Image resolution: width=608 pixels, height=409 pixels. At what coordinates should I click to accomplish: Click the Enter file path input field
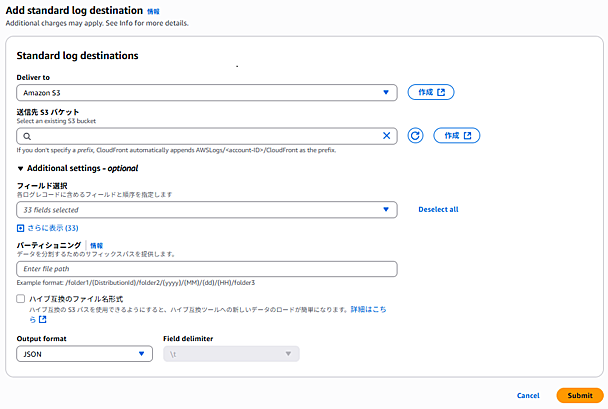207,269
